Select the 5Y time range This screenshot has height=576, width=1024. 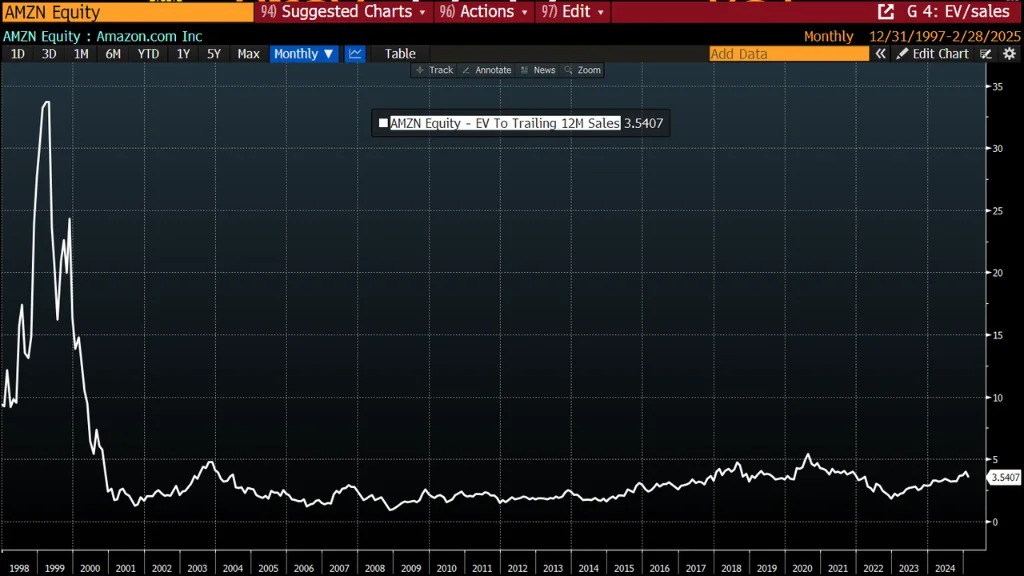pos(214,54)
